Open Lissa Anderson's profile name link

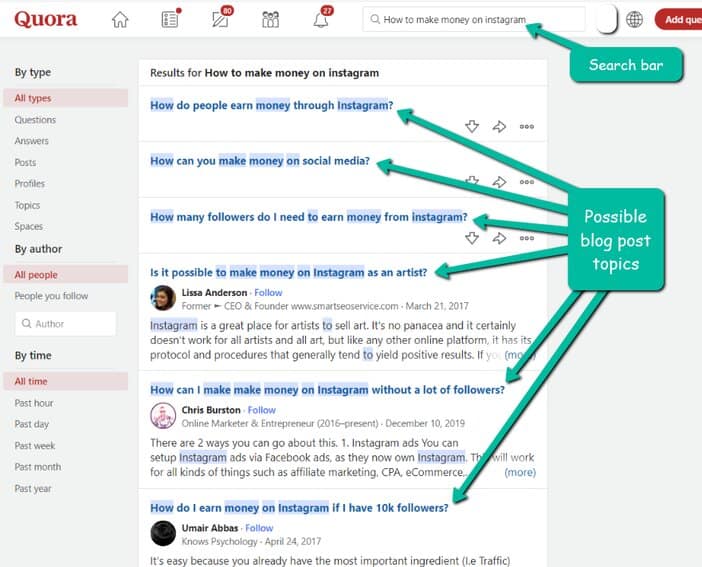214,292
